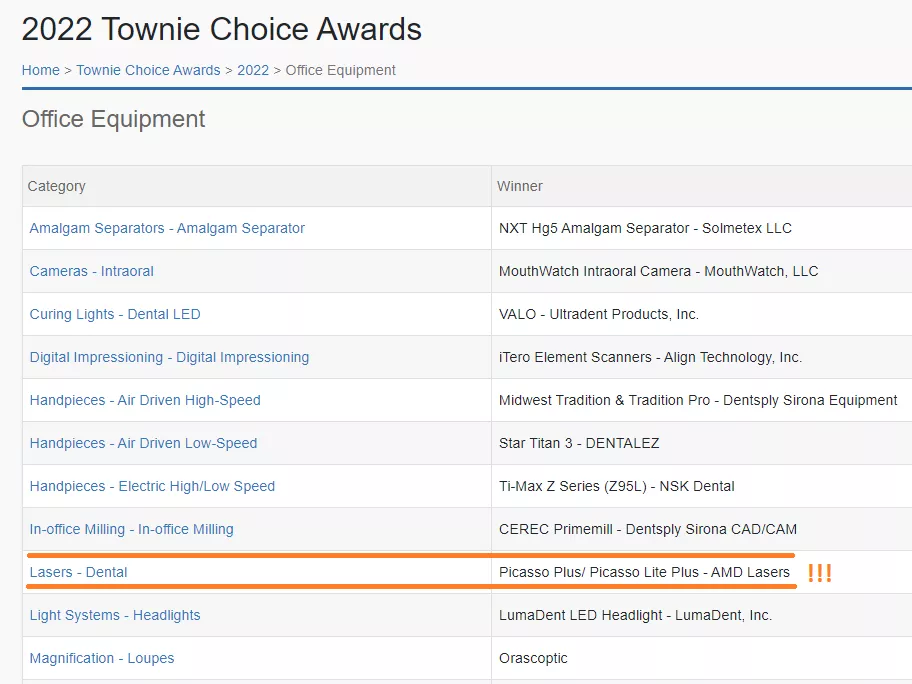Open In-office Milling category link
The image size is (912, 684).
pos(131,529)
